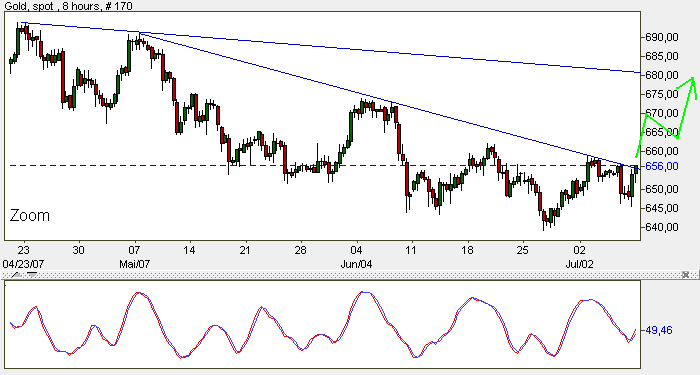Close the indicator panel via divider X icon
This screenshot has width=700, height=375.
coord(685,275)
